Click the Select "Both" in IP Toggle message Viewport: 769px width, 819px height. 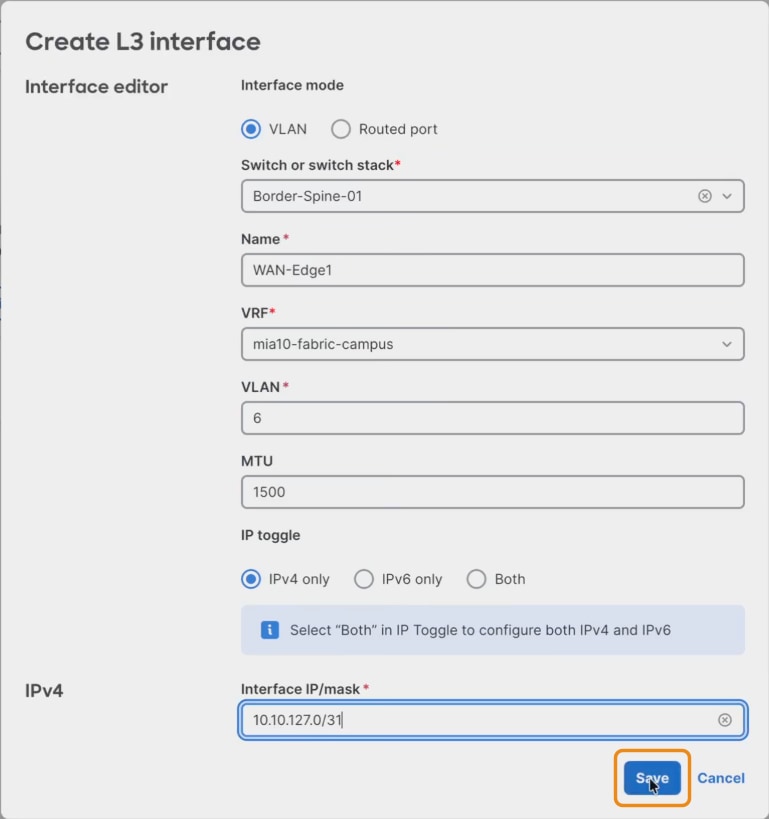pos(480,630)
